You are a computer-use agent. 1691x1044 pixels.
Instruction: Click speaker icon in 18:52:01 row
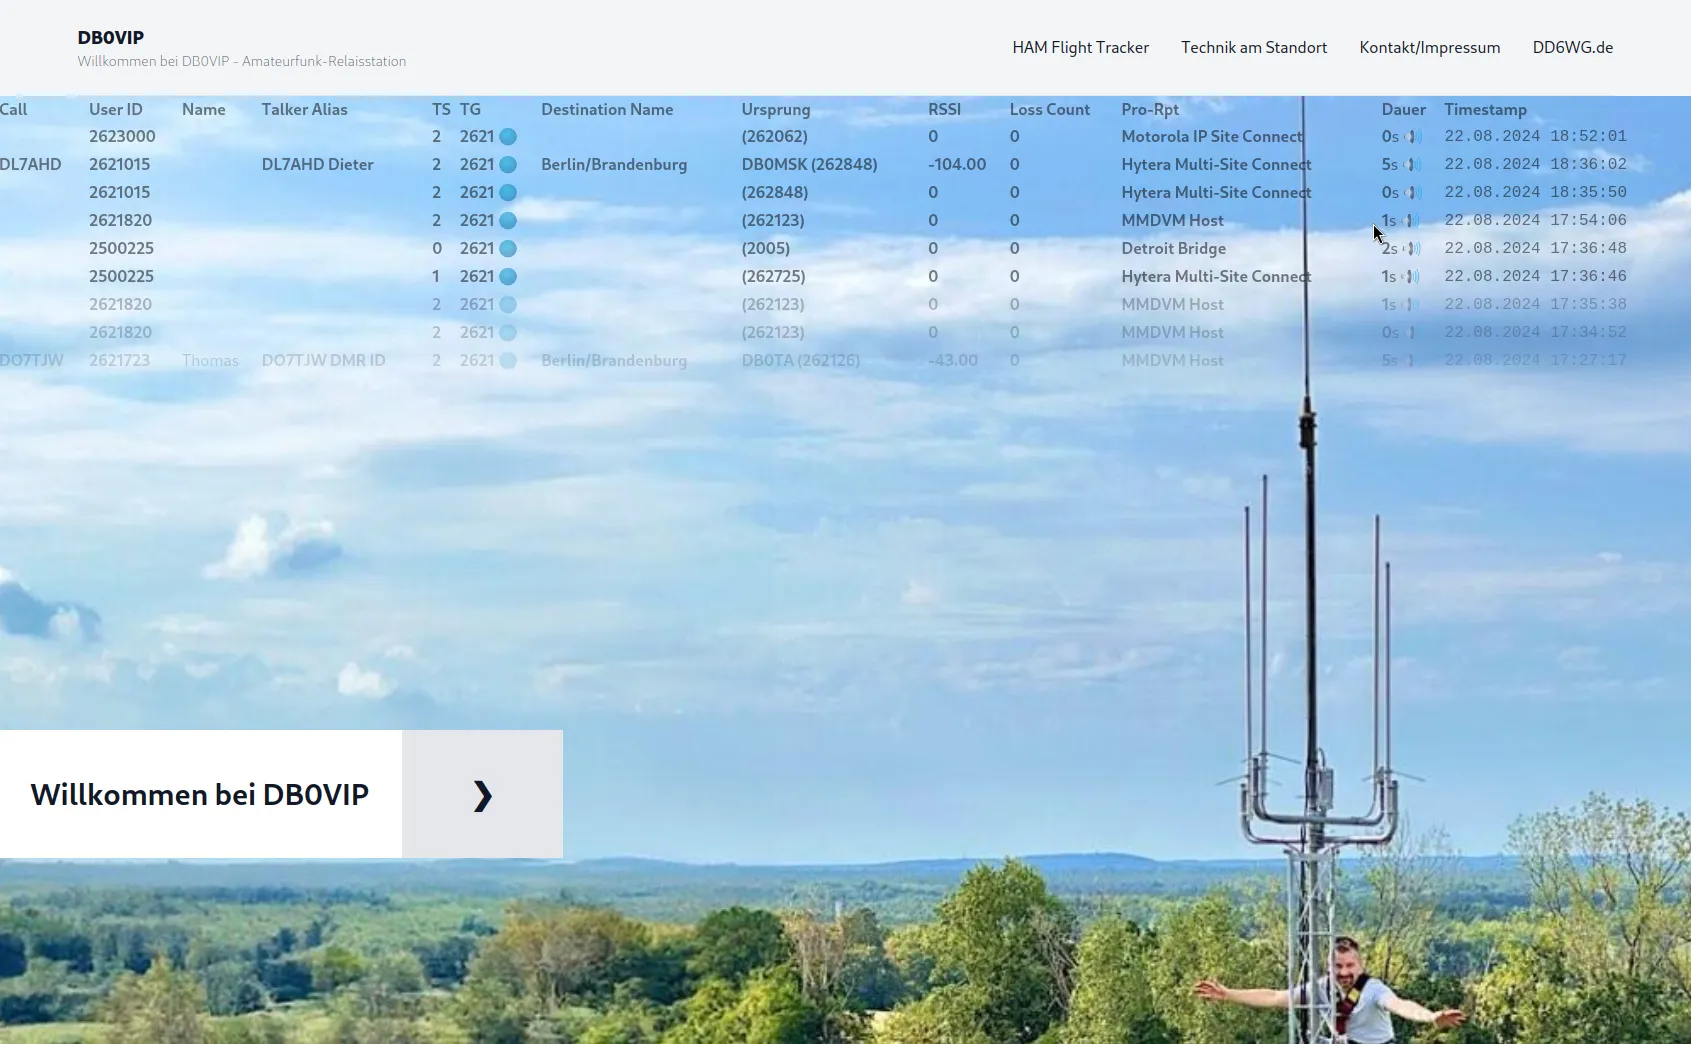(x=1413, y=137)
